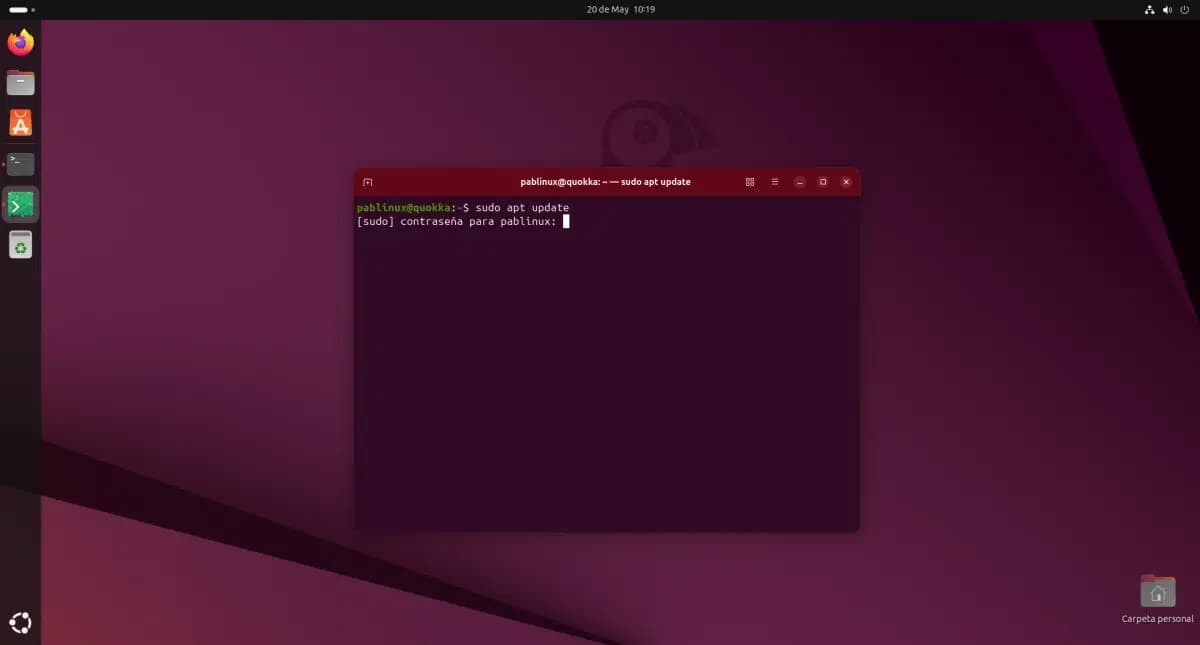Show applications with the Ubuntu logo
This screenshot has width=1200, height=645.
click(20, 623)
